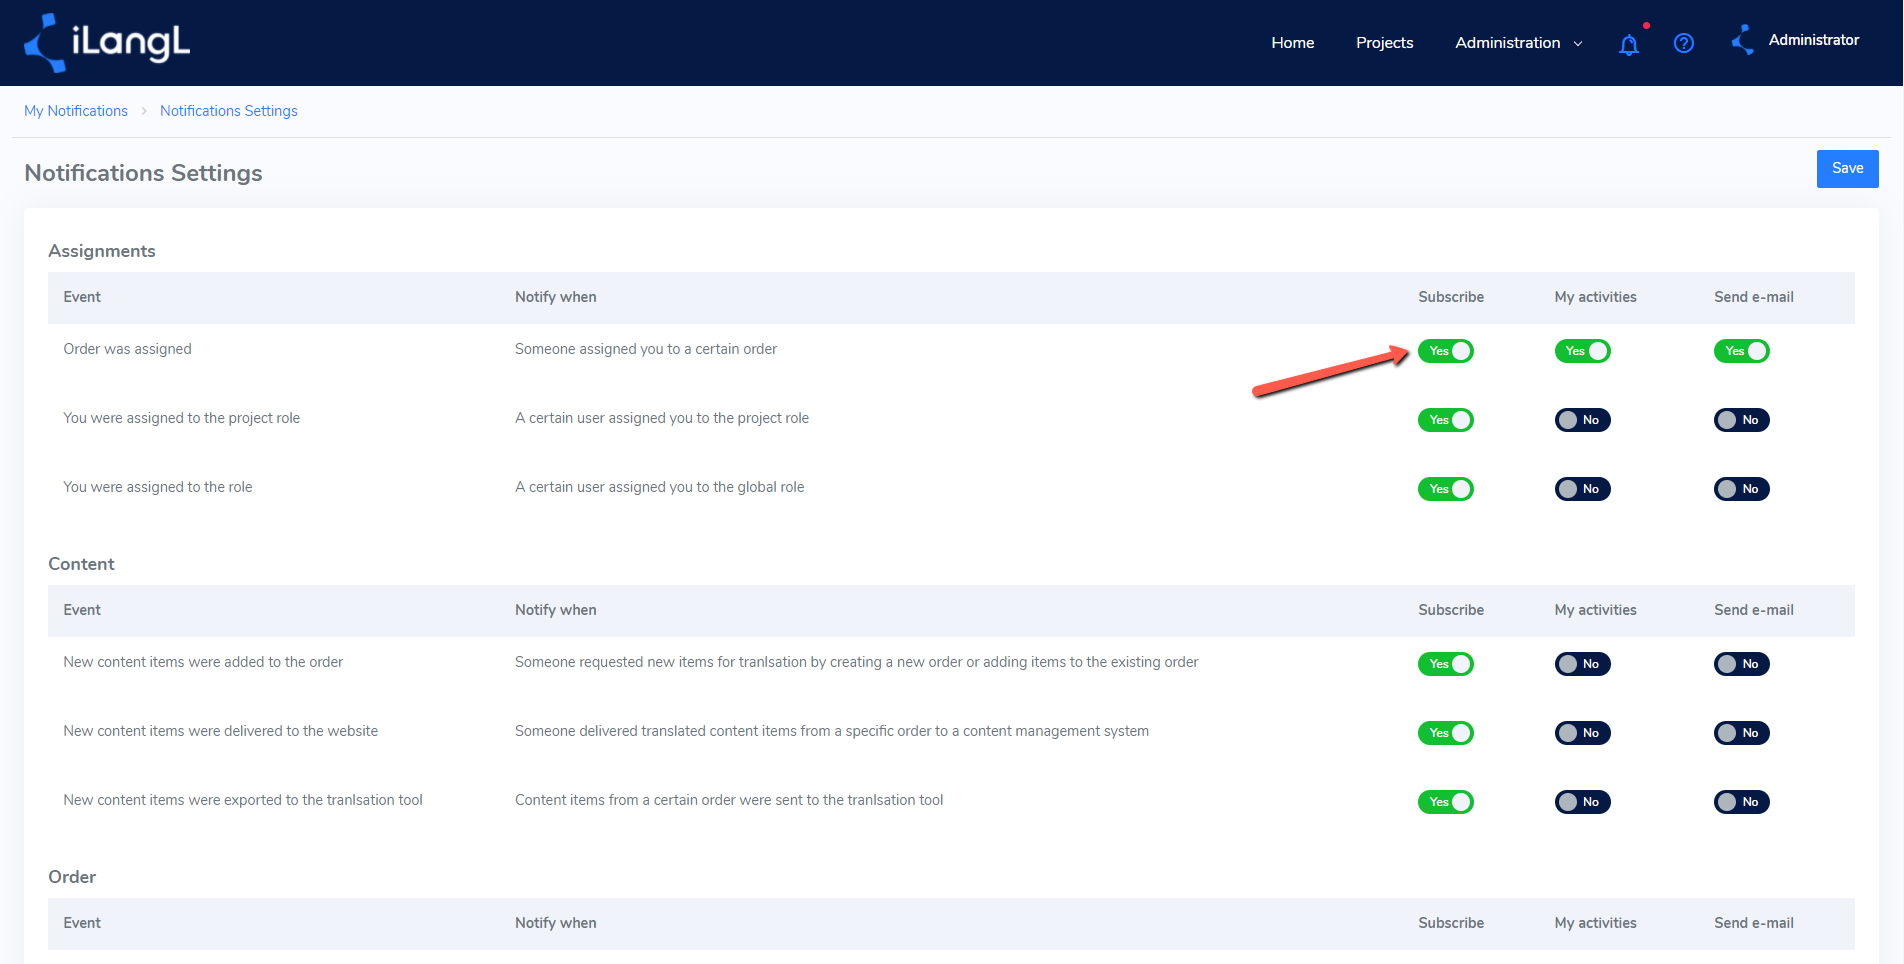Click the Notifications Settings page heading
Image resolution: width=1904 pixels, height=964 pixels.
coord(143,173)
